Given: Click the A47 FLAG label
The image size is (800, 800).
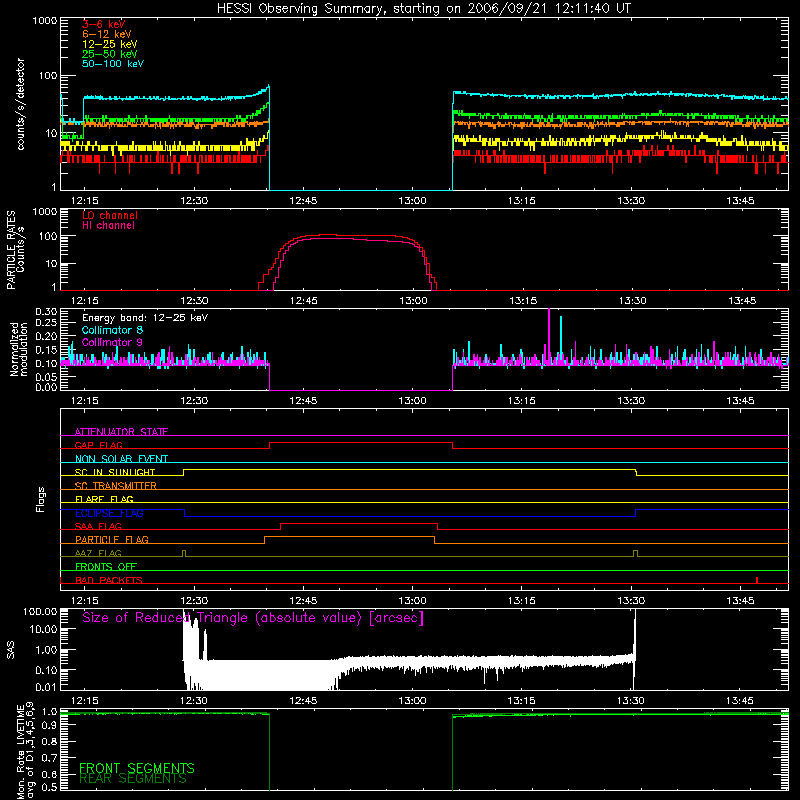Looking at the screenshot, I should [x=98, y=553].
